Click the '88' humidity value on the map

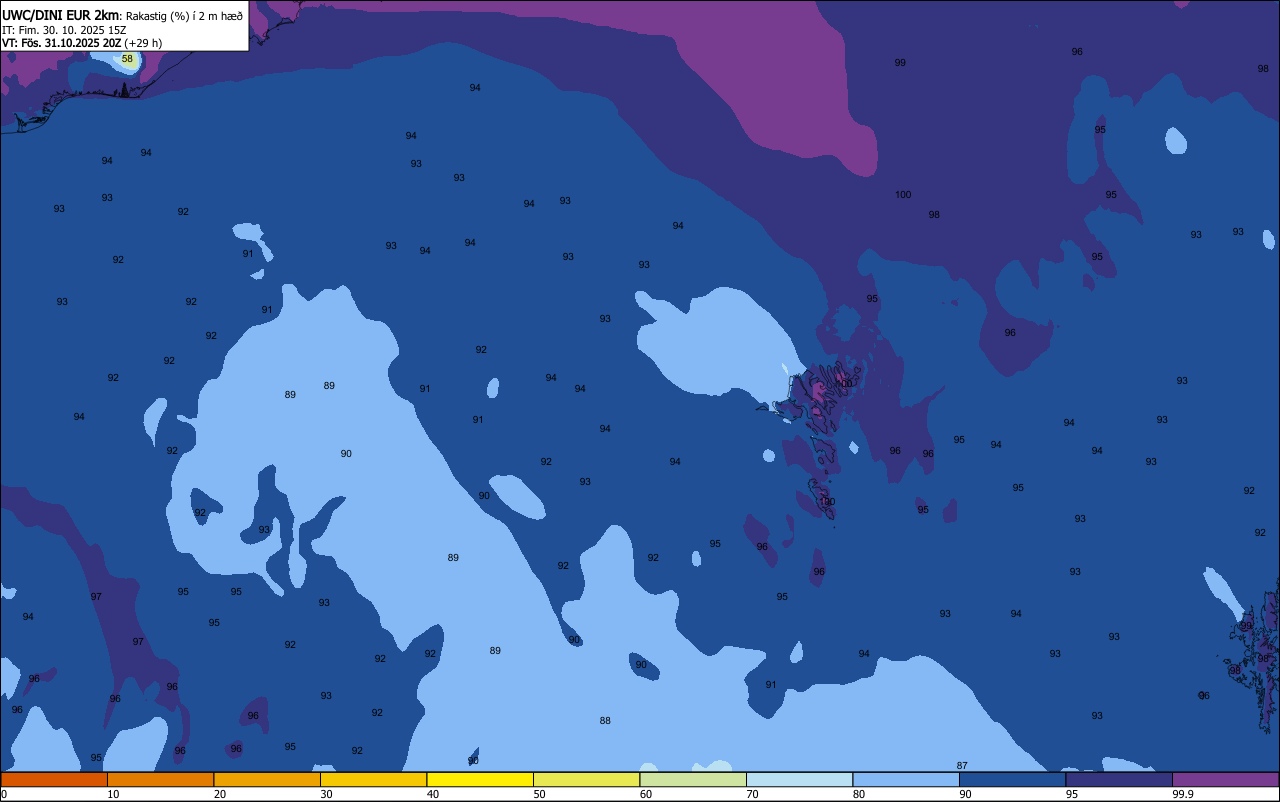605,720
